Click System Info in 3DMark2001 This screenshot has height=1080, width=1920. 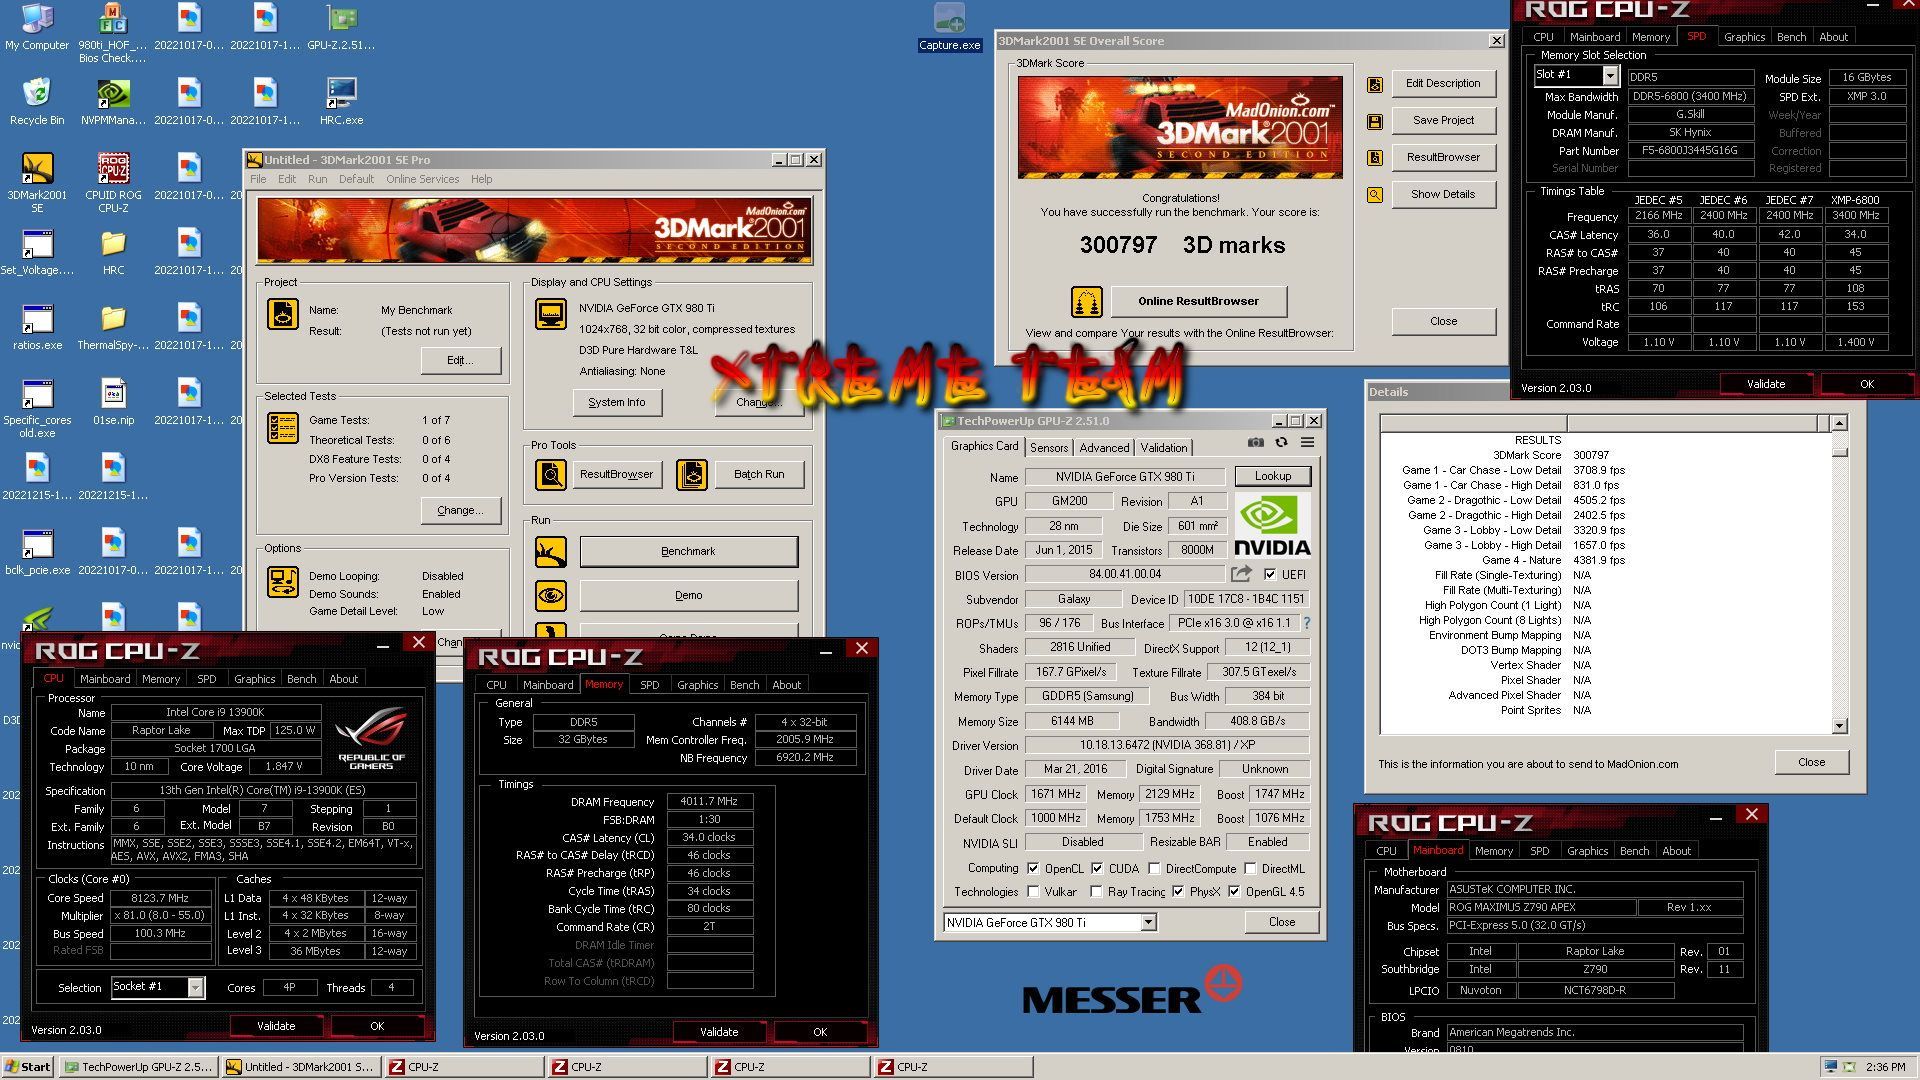coord(617,402)
